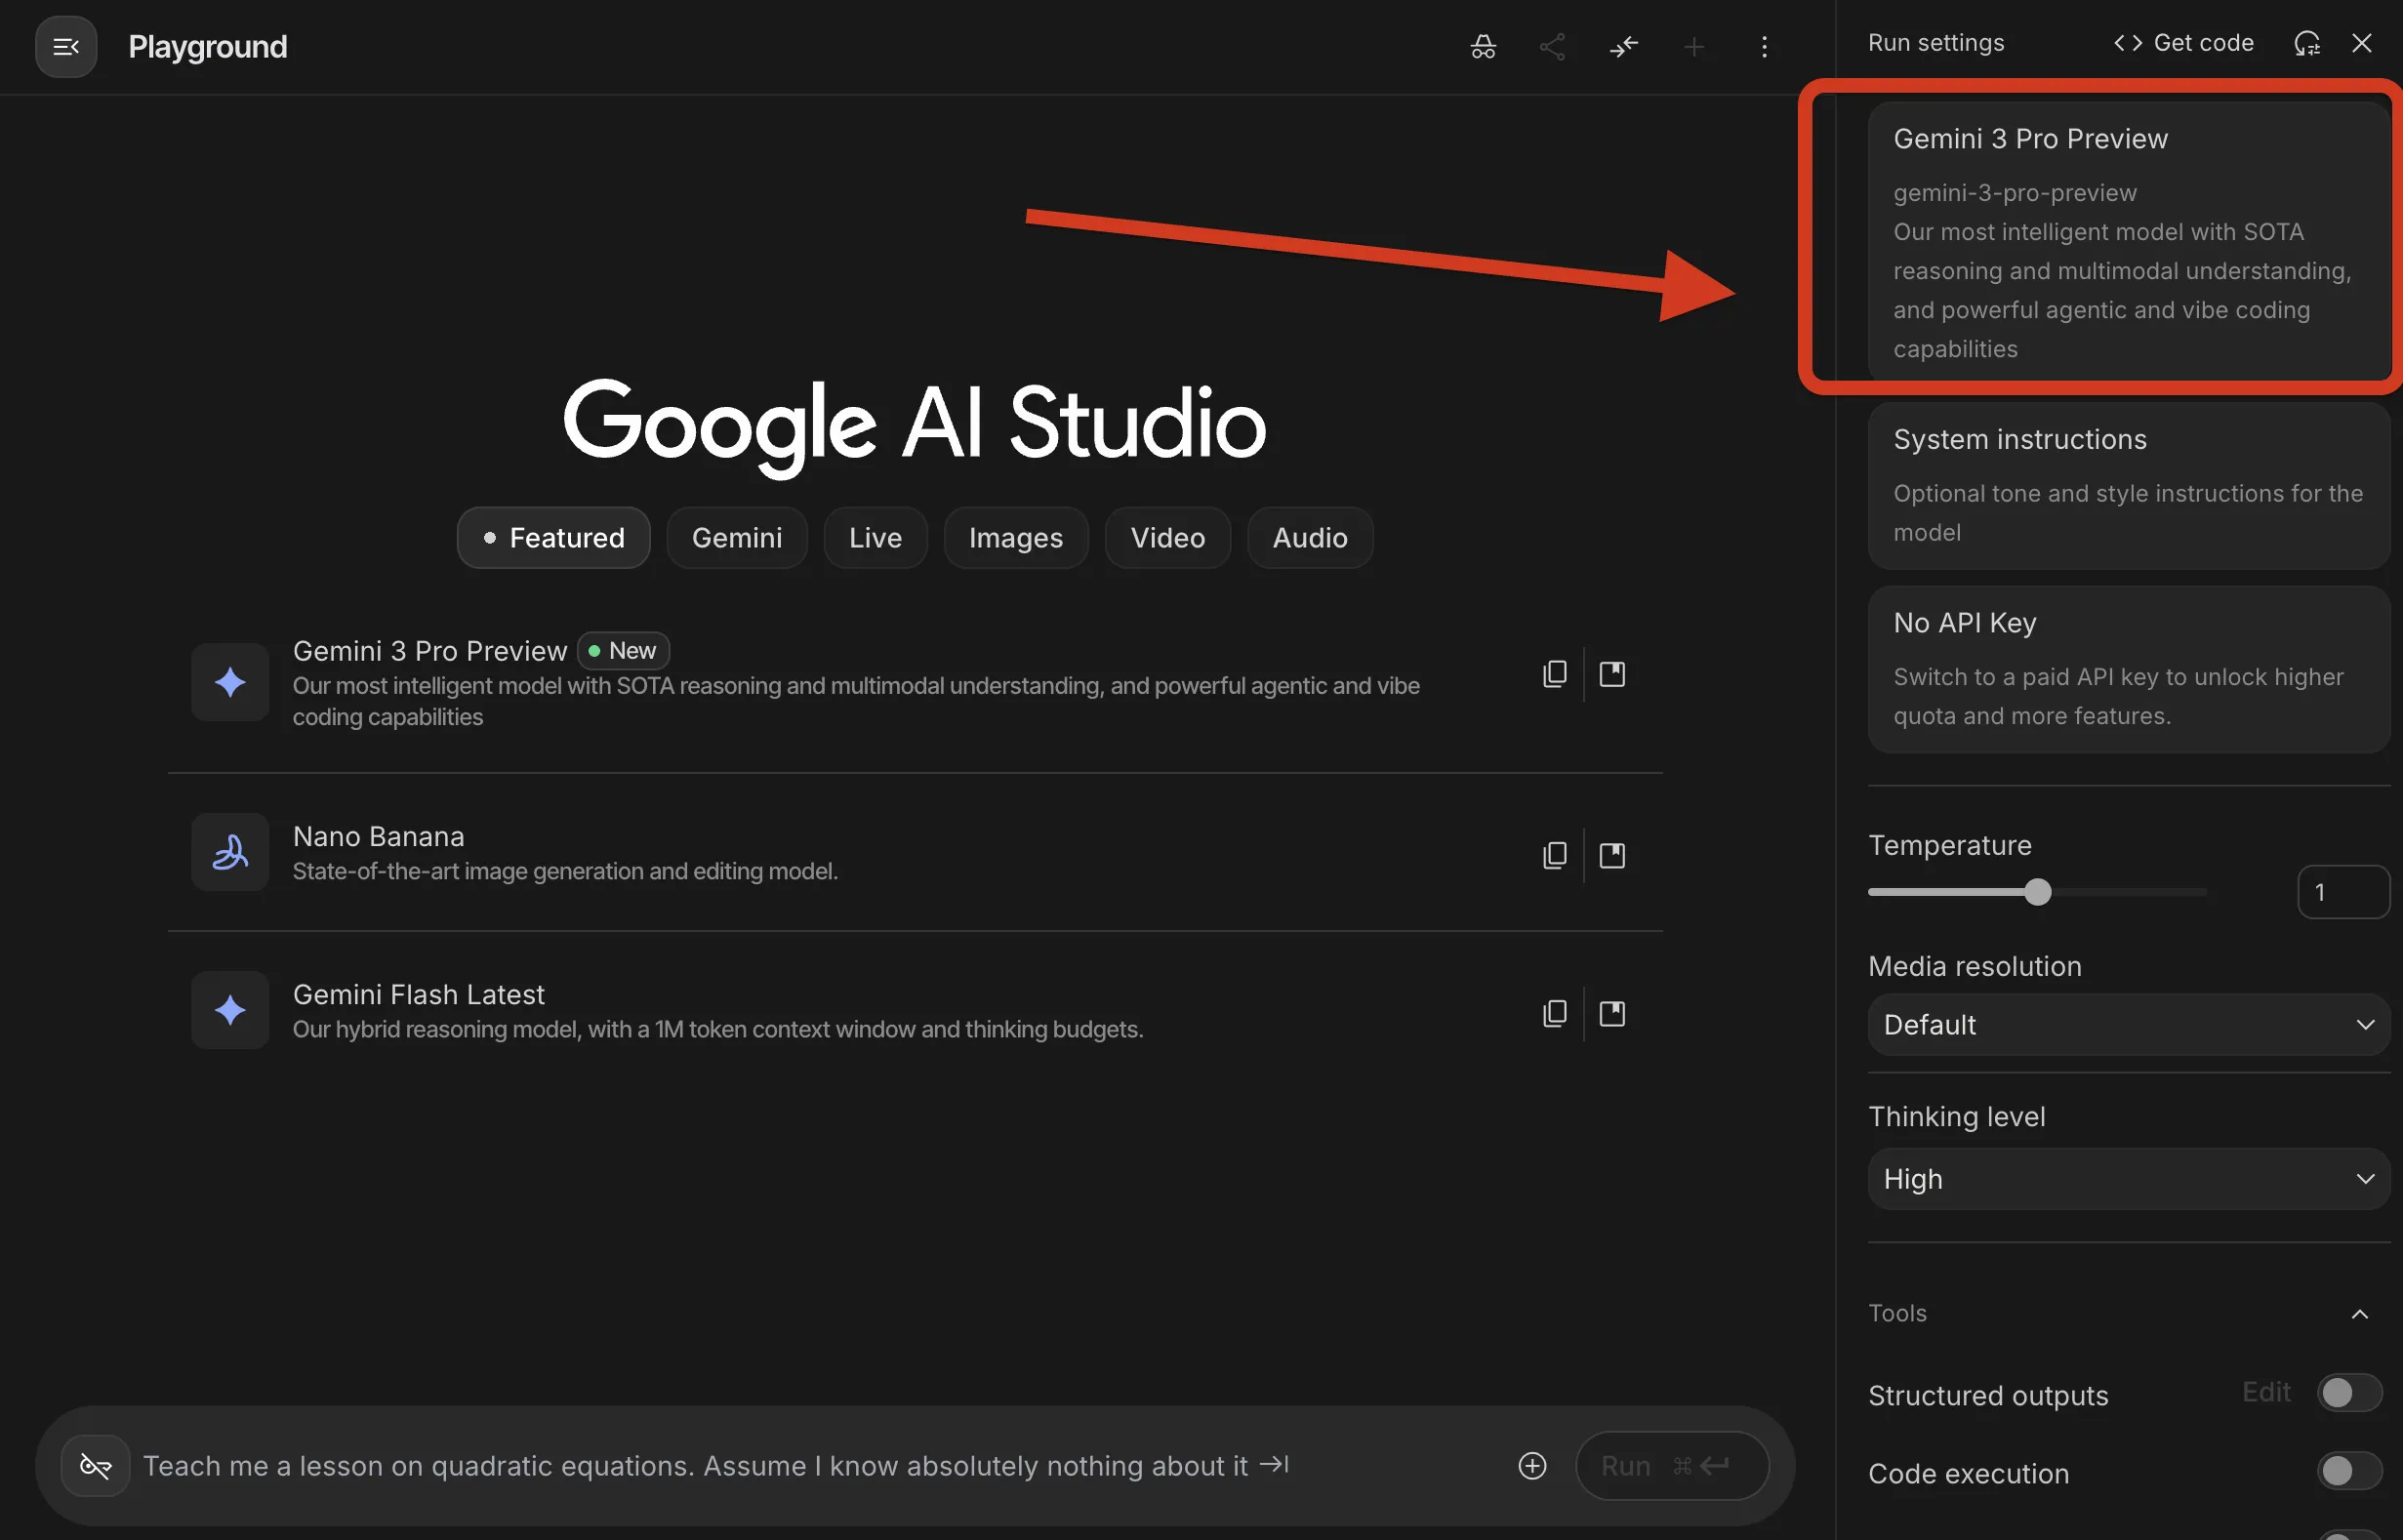This screenshot has height=1540, width=2403.
Task: Bookmark the Gemini Flash Latest model
Action: [1612, 1012]
